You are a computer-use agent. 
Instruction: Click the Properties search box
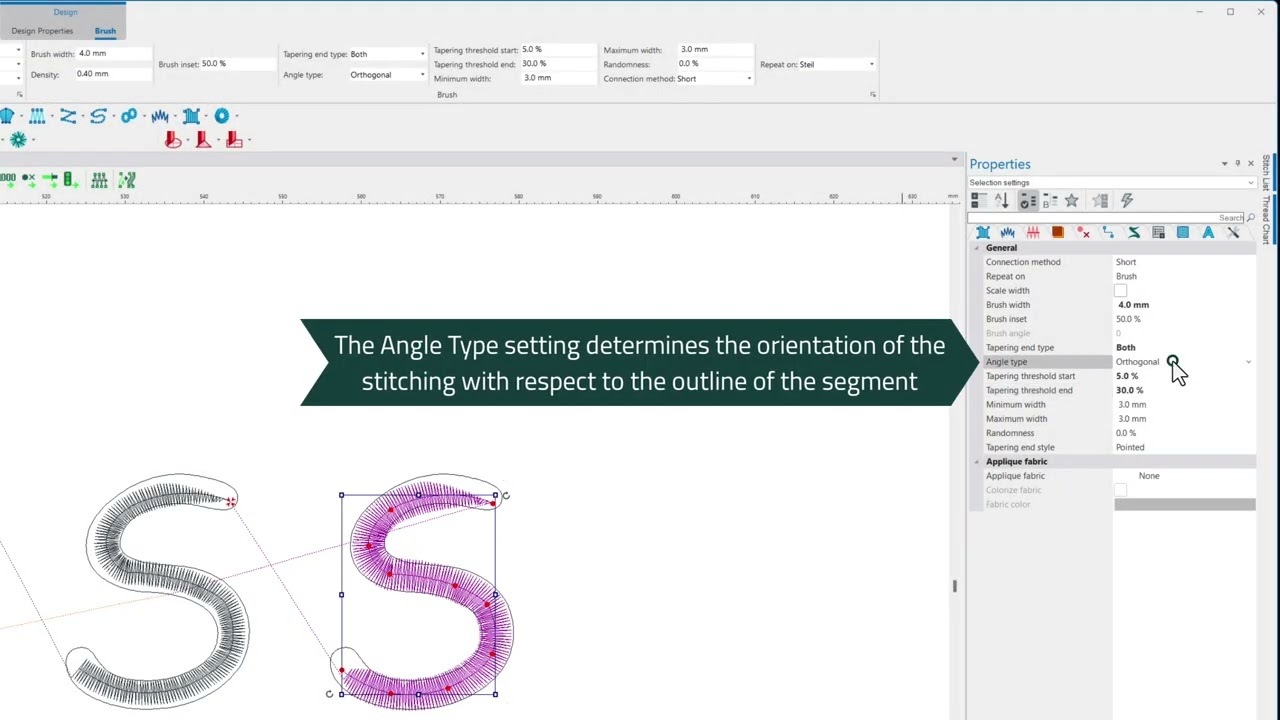[1105, 217]
